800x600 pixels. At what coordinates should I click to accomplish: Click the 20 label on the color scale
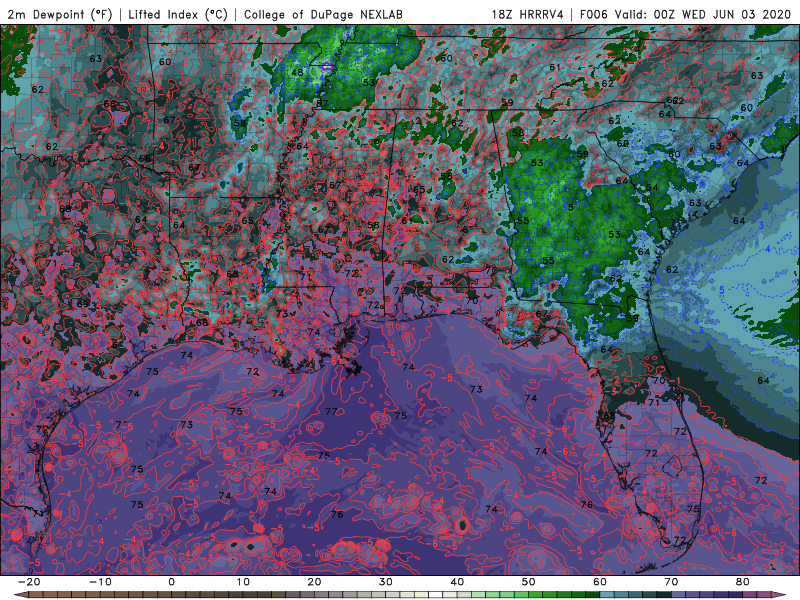click(314, 582)
